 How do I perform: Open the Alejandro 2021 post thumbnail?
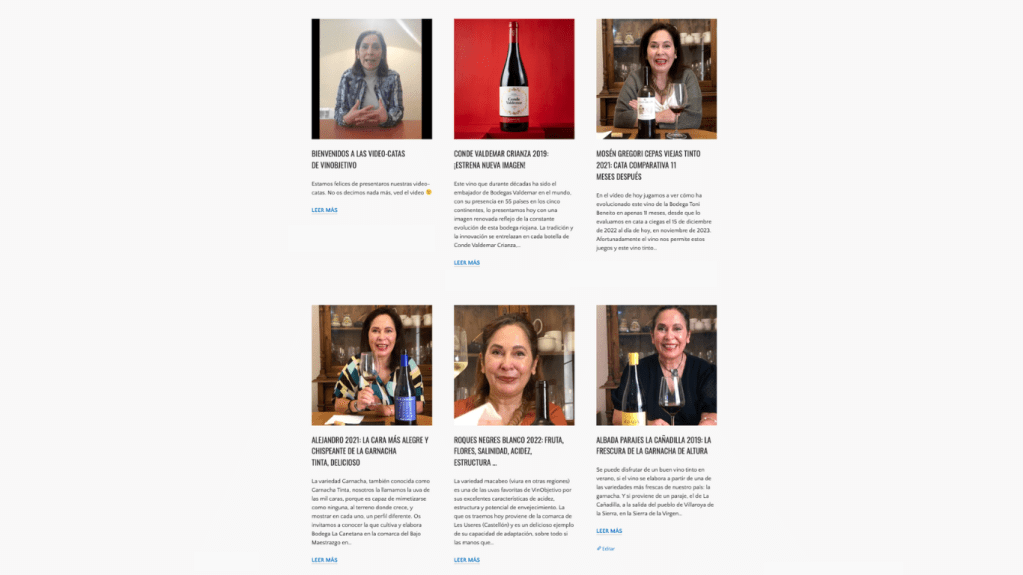[x=371, y=365]
